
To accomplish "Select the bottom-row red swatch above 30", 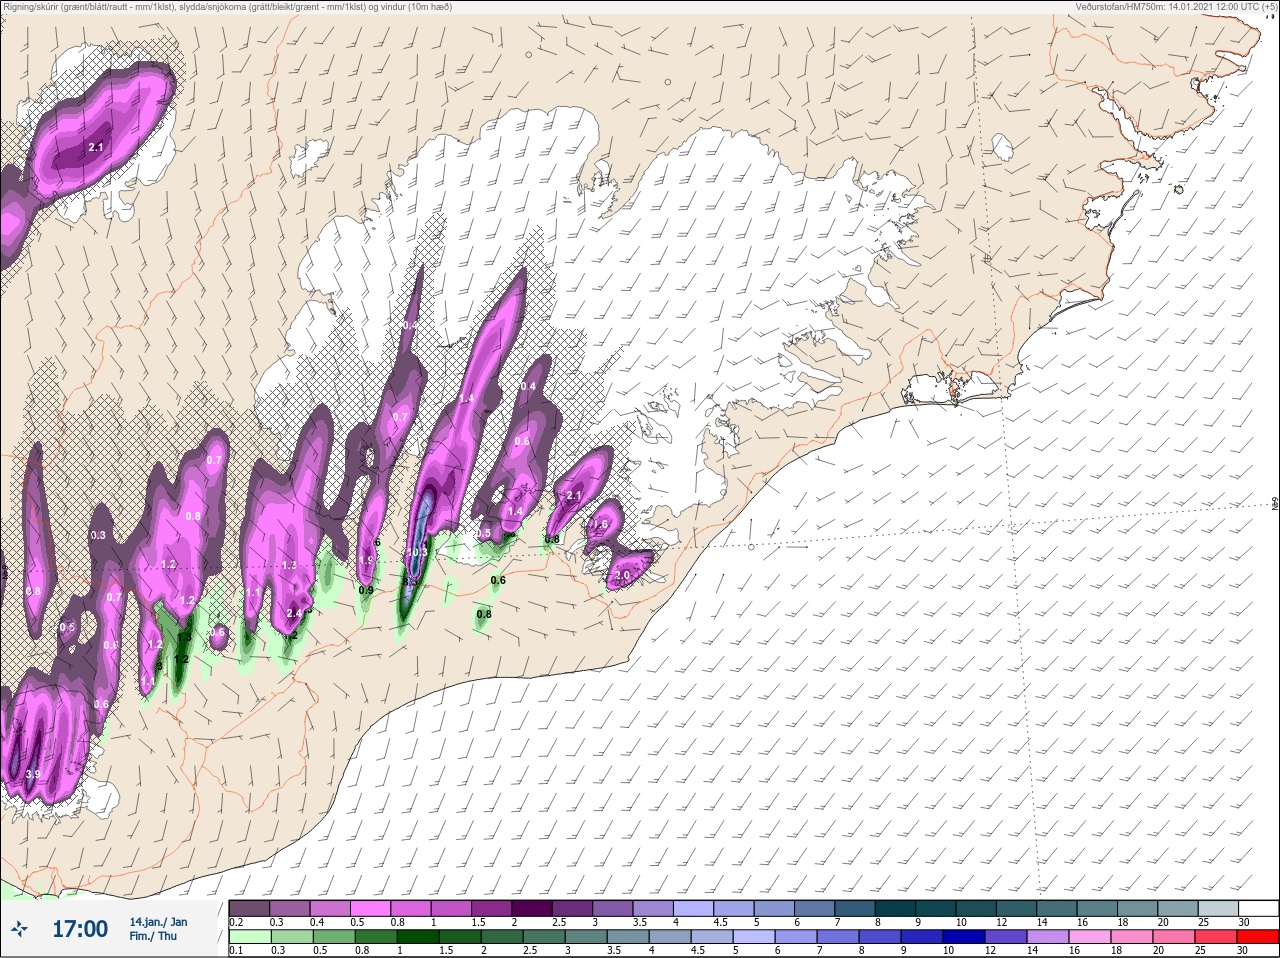I will (x=1259, y=937).
